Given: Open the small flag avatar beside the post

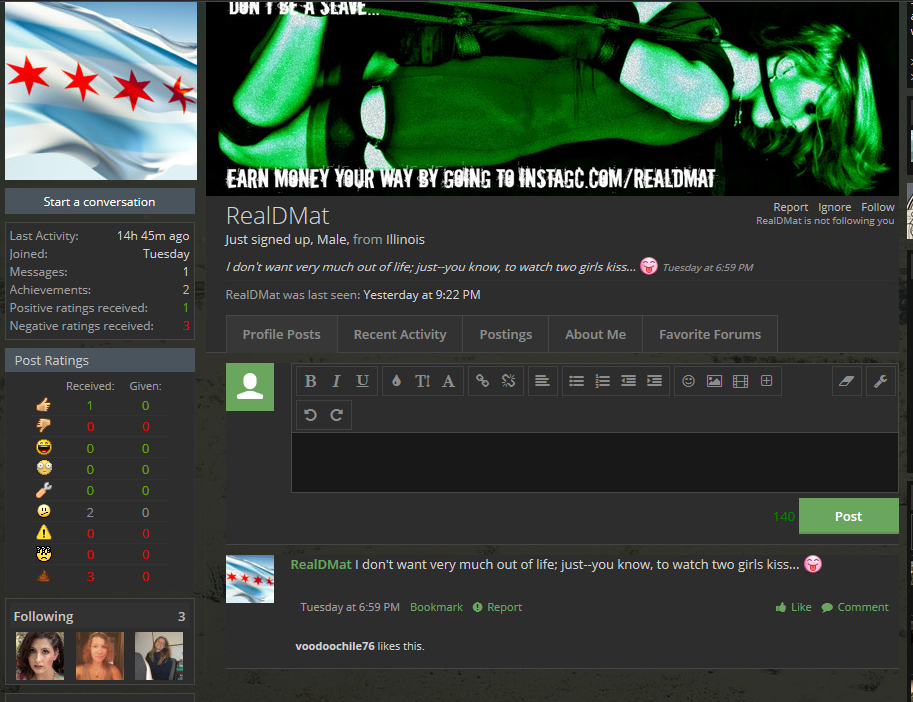Looking at the screenshot, I should [250, 579].
